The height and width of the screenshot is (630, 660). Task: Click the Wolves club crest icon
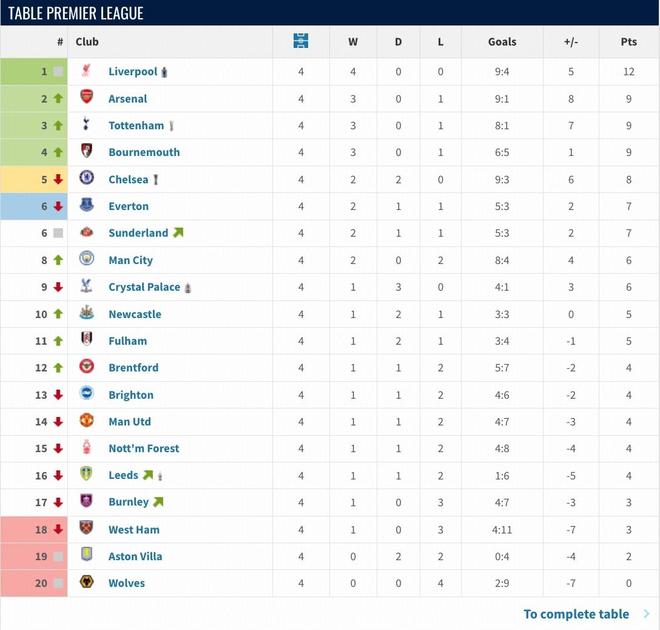coord(87,583)
